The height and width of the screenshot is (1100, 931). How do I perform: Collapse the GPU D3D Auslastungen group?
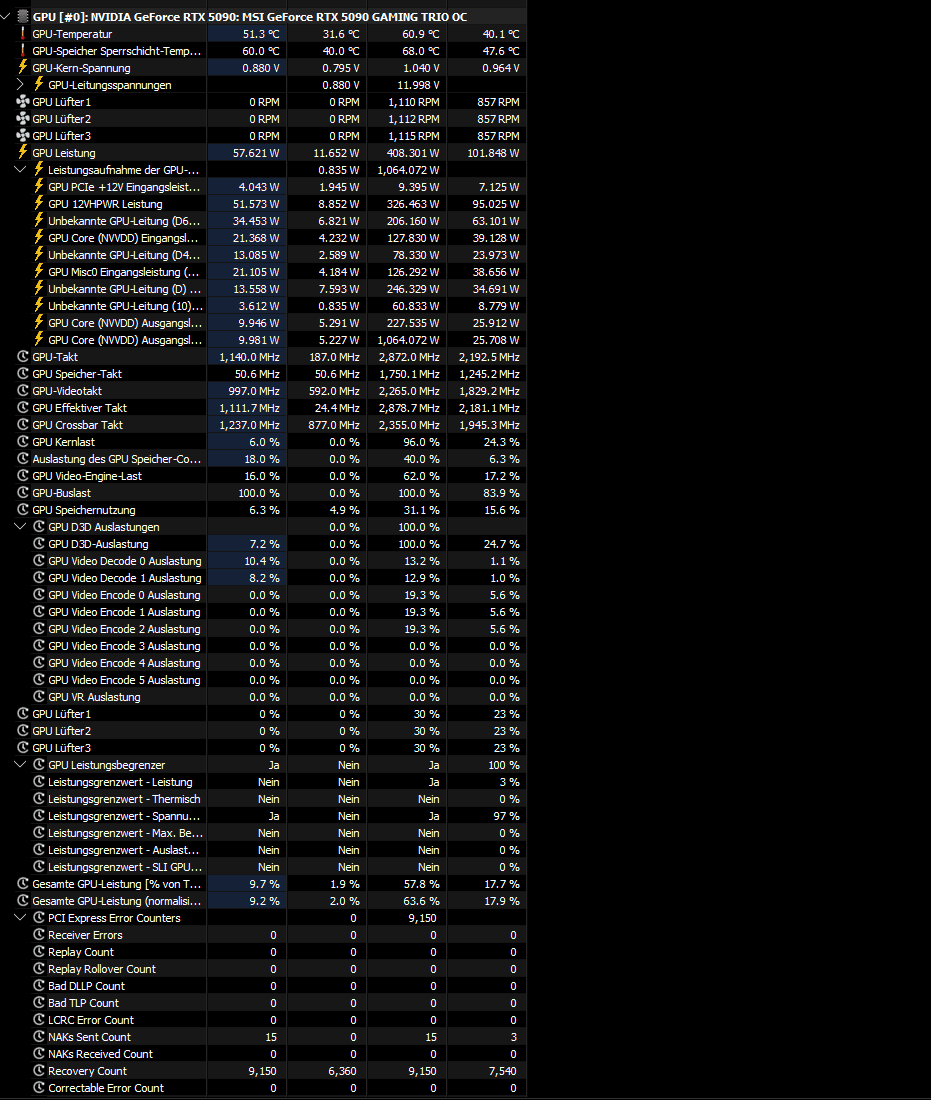[x=20, y=527]
